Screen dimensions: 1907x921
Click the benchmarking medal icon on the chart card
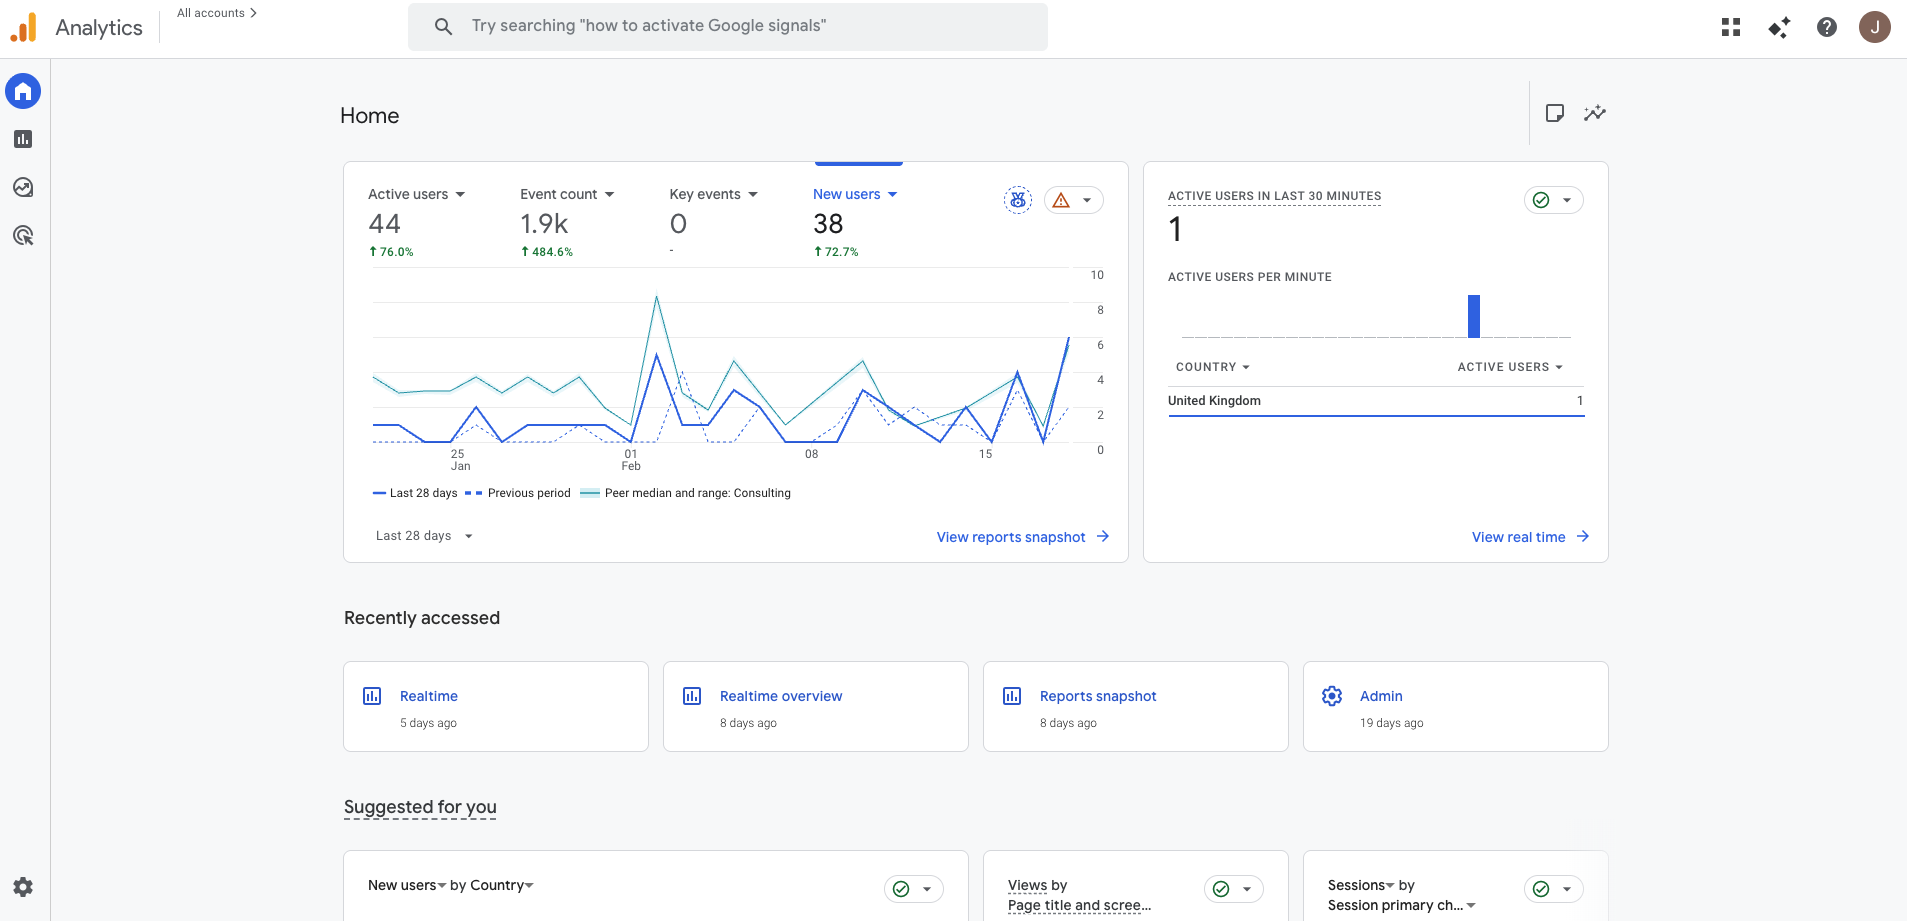pos(1017,200)
